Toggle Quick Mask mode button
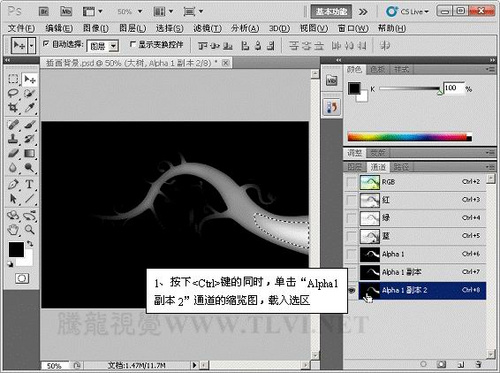 click(22, 278)
